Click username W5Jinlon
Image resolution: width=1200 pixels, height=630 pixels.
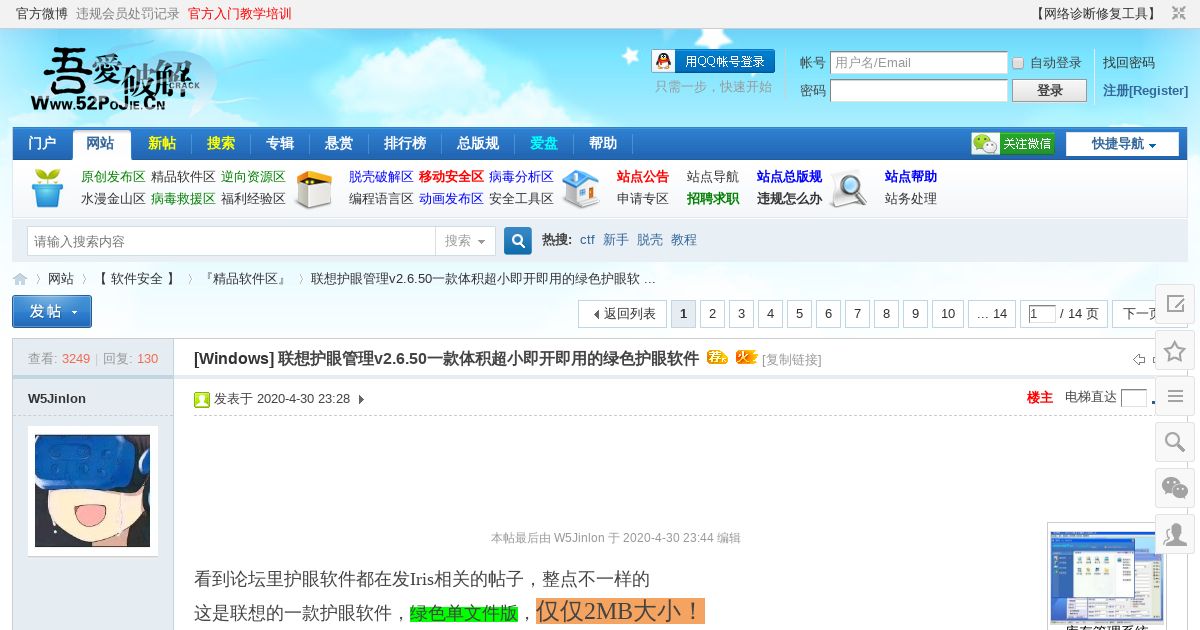(x=57, y=399)
